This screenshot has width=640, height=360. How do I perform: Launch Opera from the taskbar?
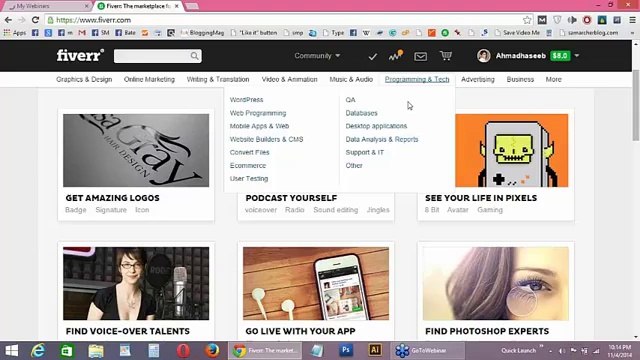point(183,350)
